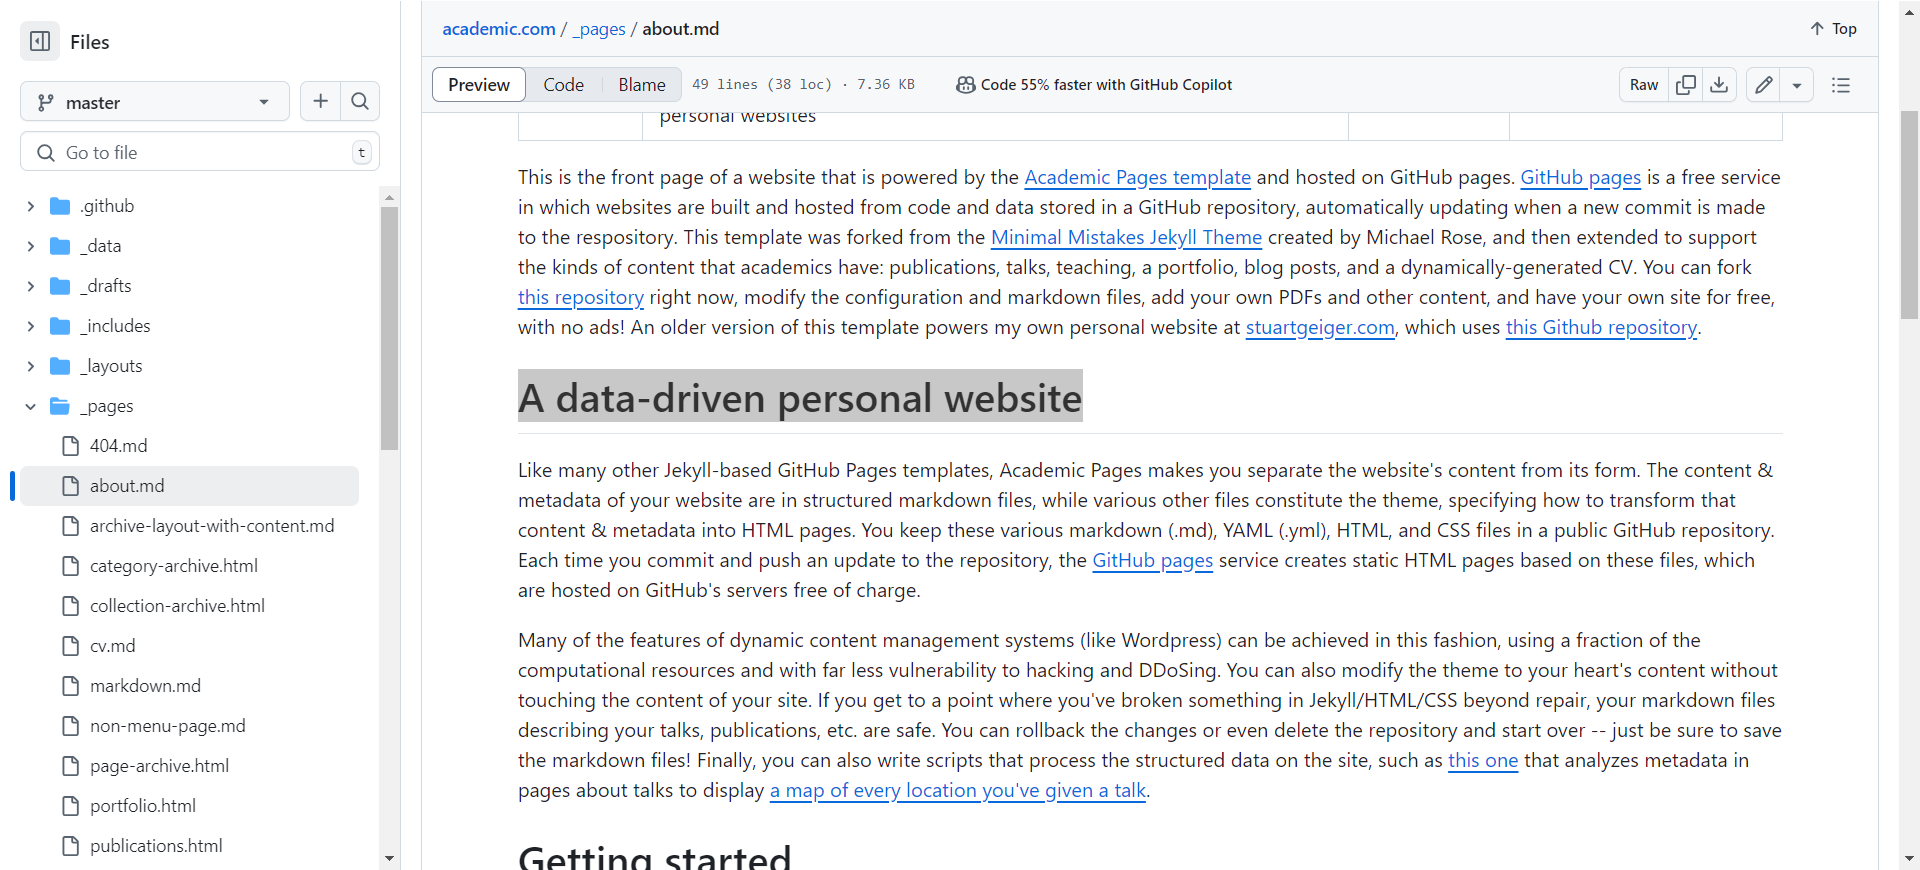This screenshot has height=870, width=1920.
Task: Select about.md in the file tree
Action: click(189, 486)
